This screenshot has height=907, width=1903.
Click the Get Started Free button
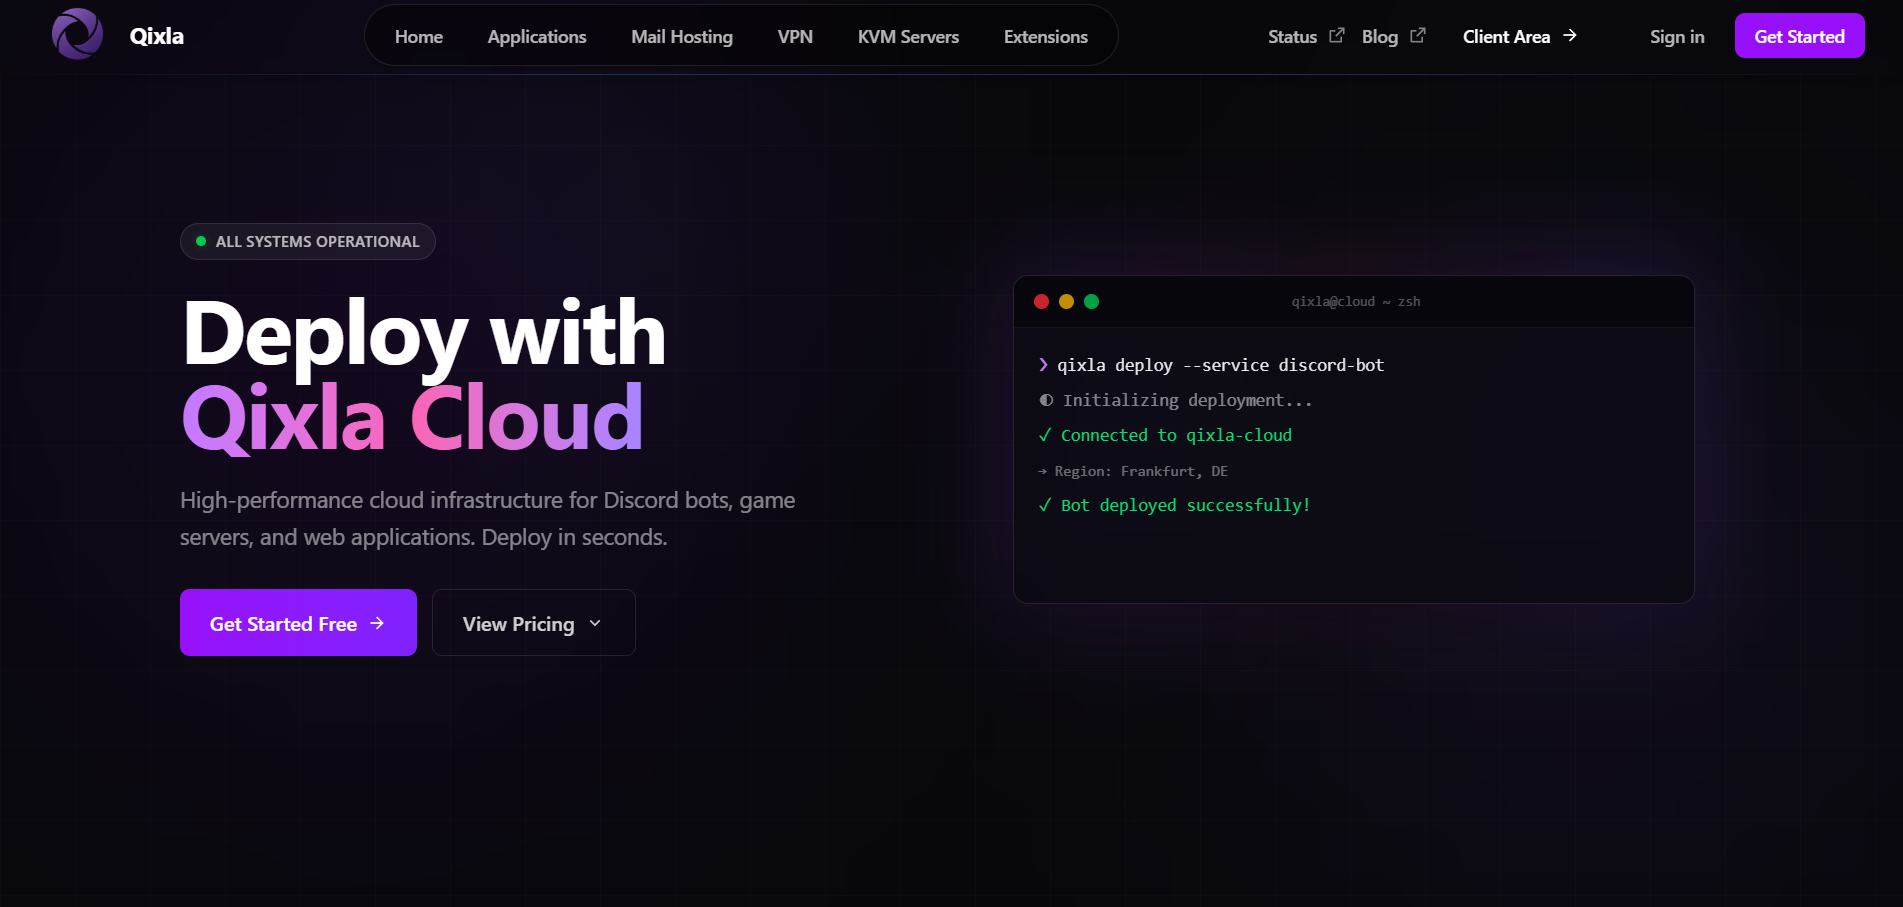coord(297,622)
